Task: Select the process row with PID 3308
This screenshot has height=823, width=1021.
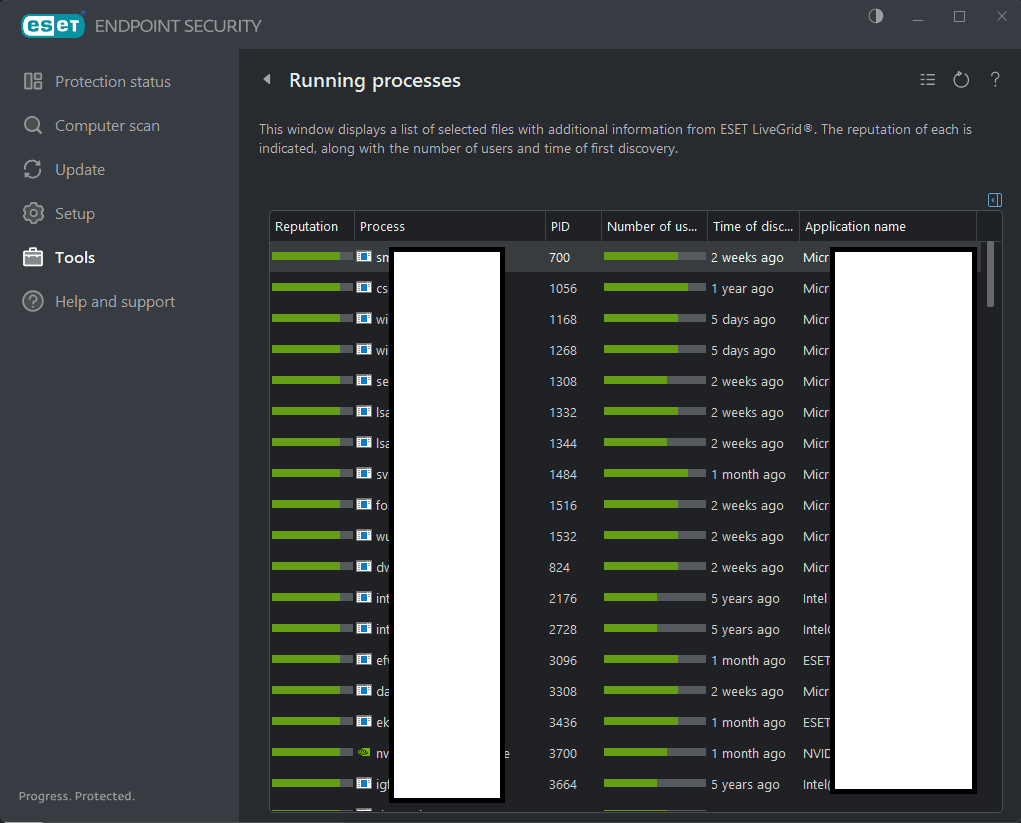Action: [623, 691]
